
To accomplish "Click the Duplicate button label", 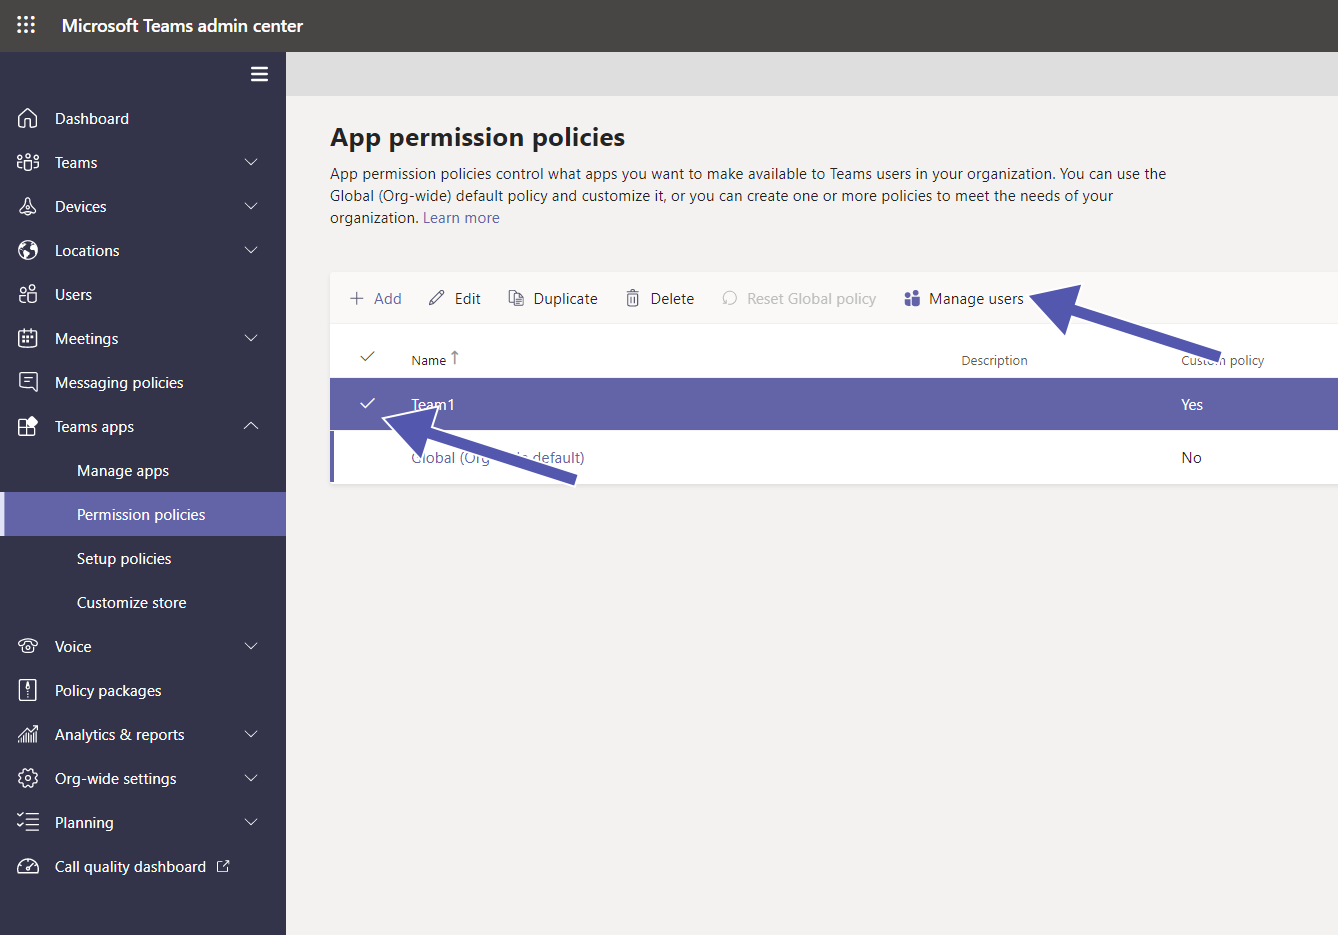I will [565, 298].
